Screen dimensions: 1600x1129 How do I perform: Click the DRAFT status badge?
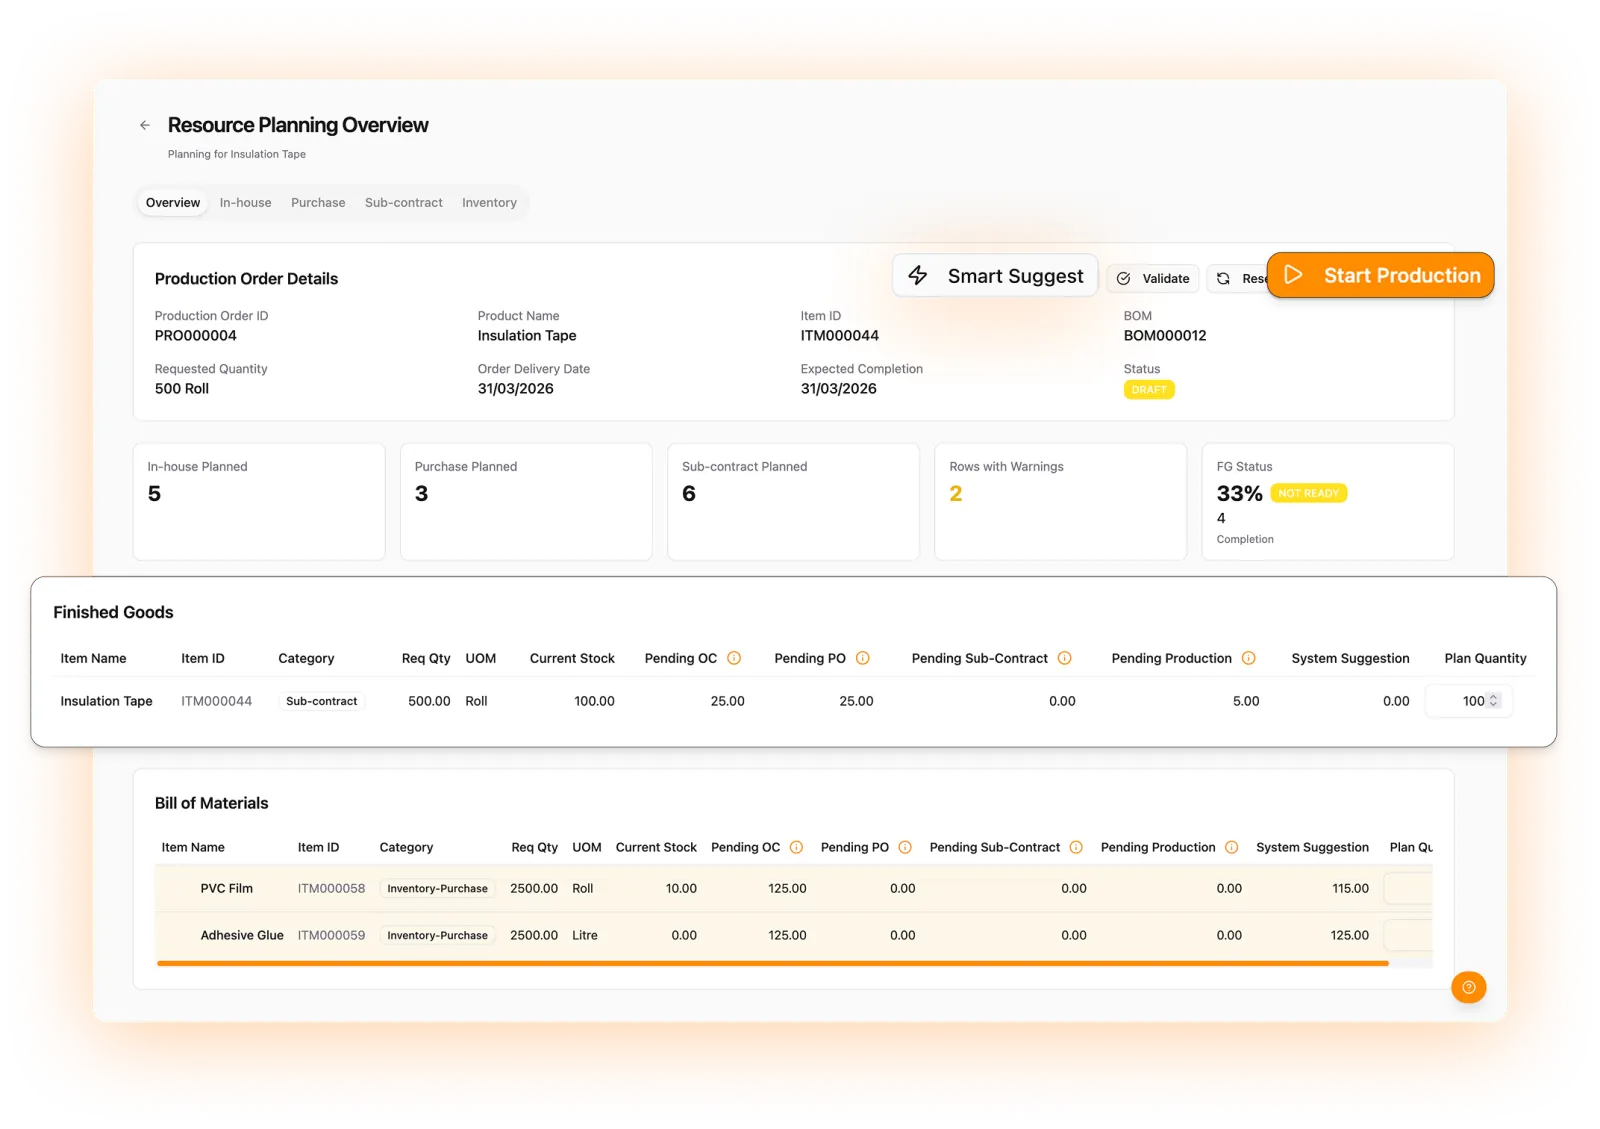(1149, 390)
